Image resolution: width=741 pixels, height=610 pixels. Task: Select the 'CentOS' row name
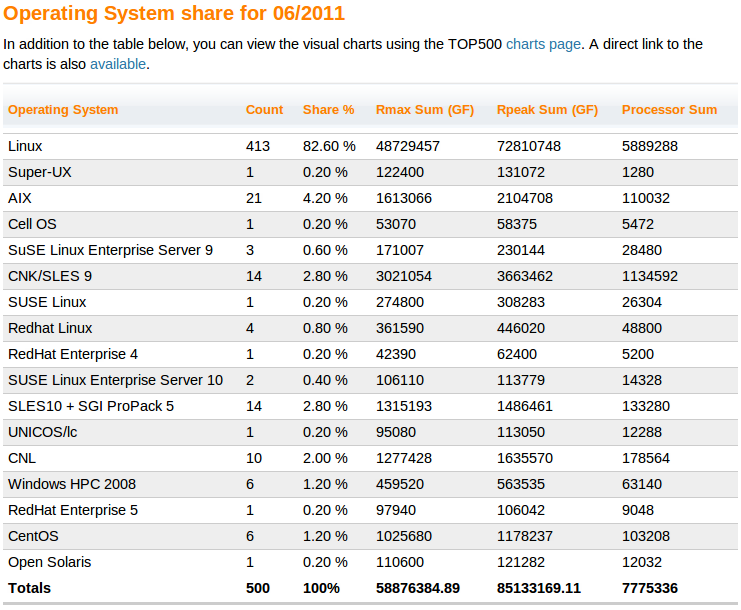coord(33,536)
